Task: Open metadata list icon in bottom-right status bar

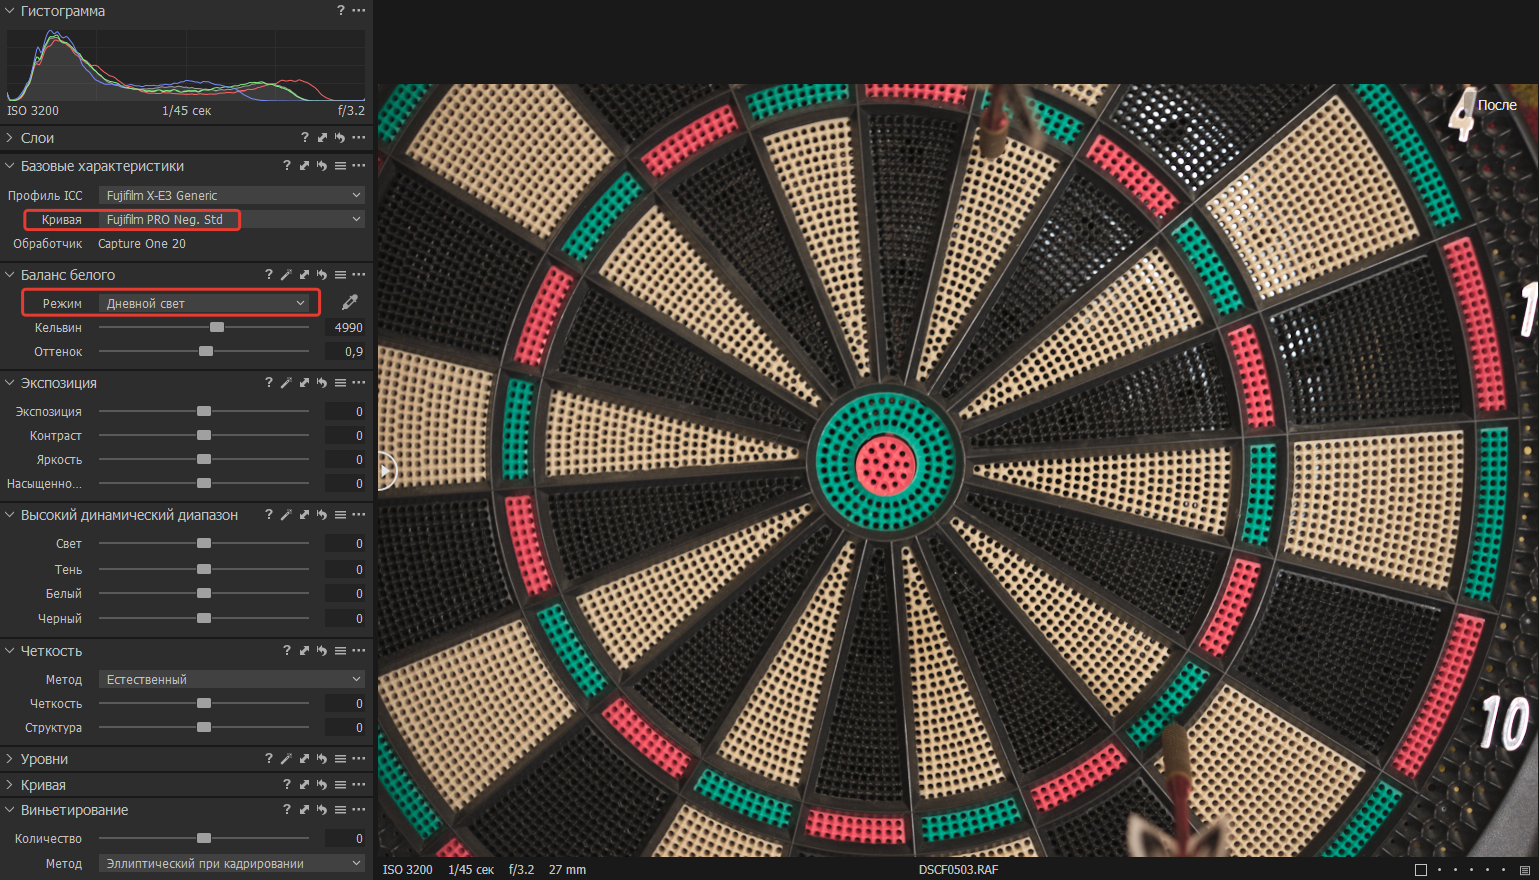Action: (1525, 870)
